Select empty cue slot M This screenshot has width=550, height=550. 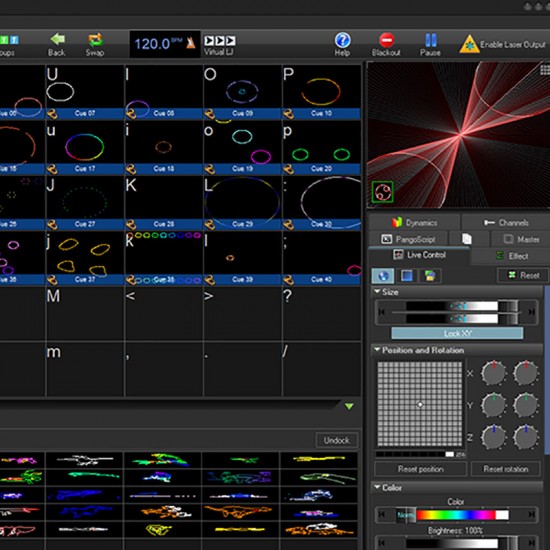(85, 313)
